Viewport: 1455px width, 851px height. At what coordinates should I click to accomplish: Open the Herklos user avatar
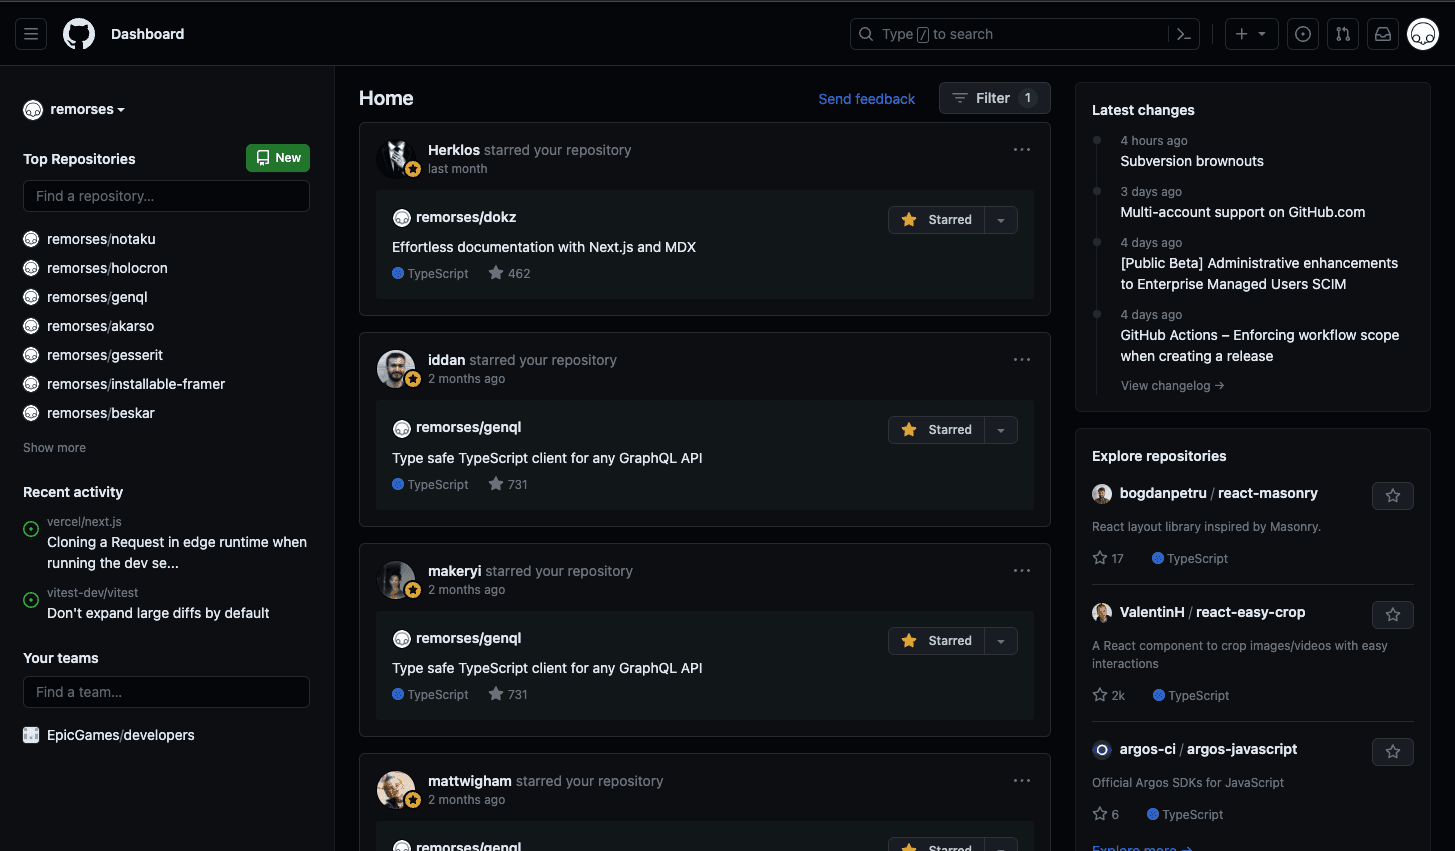click(396, 158)
